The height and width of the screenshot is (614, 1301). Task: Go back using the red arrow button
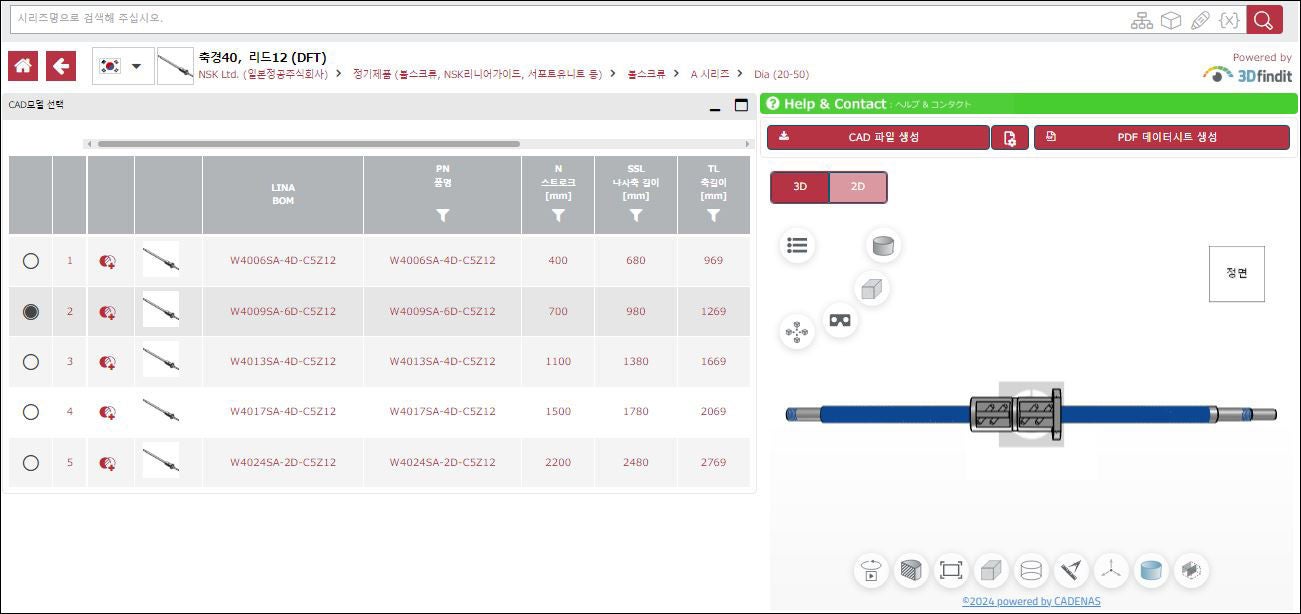tap(61, 66)
